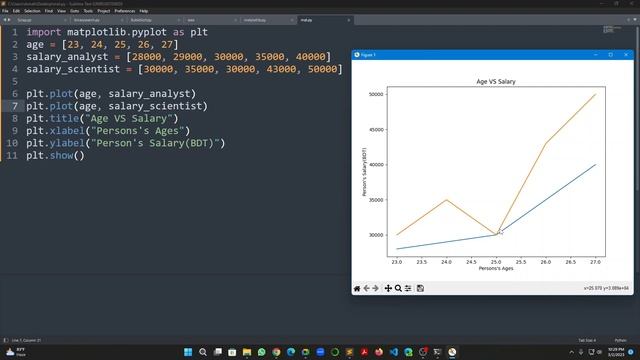Launch Microsoft Edge from the taskbar
The height and width of the screenshot is (360, 640).
[291, 352]
